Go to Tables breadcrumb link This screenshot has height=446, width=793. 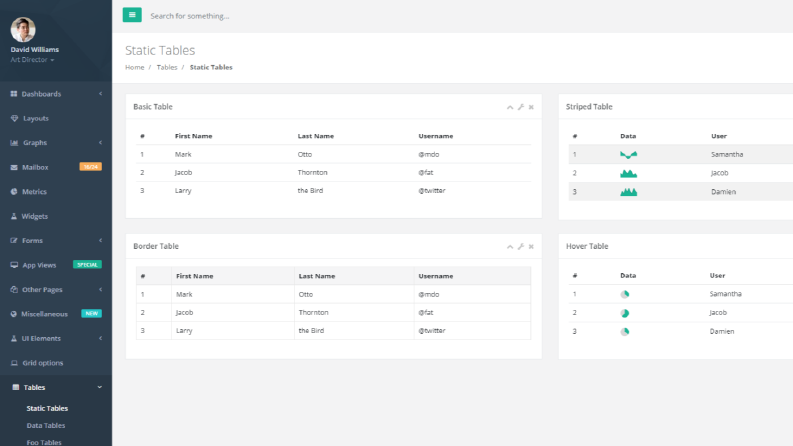click(167, 67)
